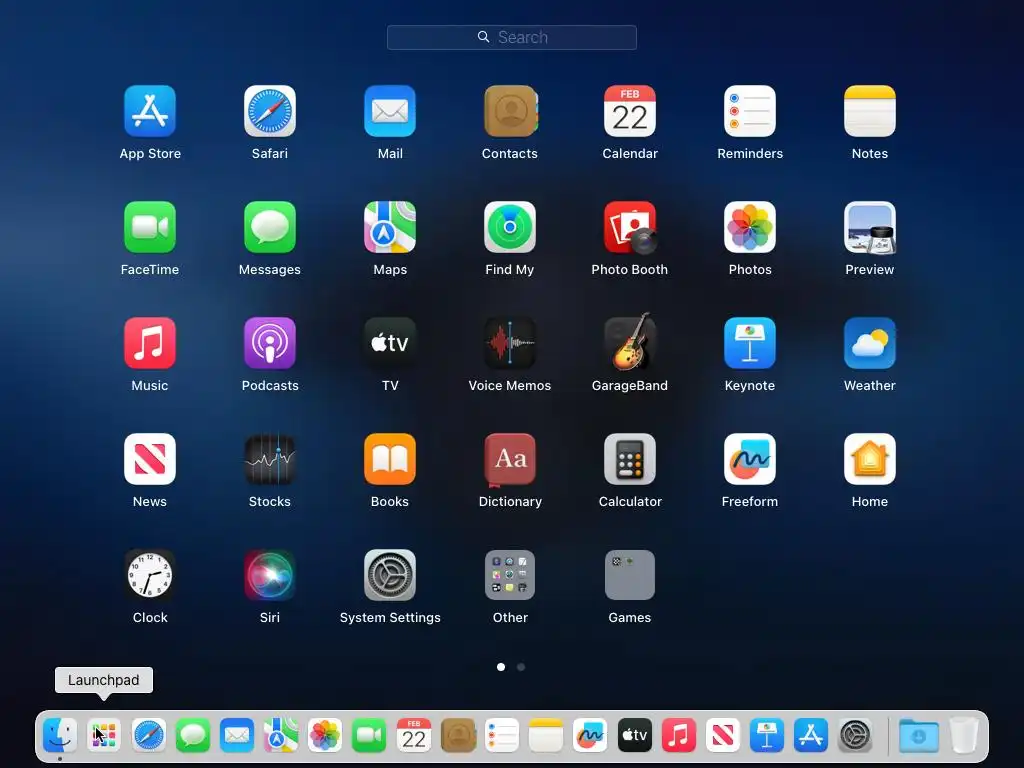
Task: Launch the Find My app
Action: click(x=510, y=227)
